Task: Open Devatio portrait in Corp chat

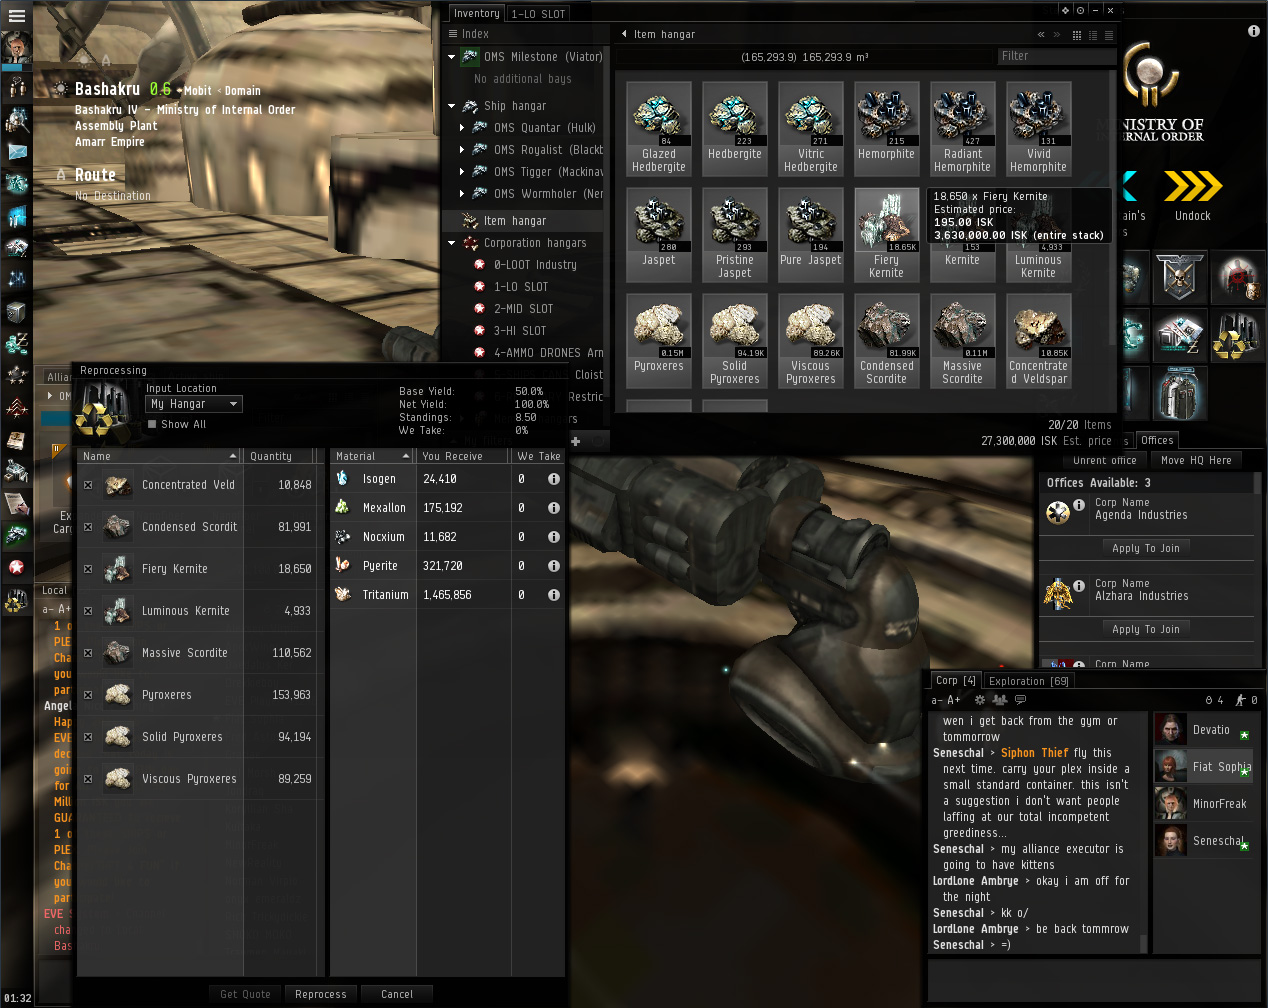Action: tap(1170, 729)
